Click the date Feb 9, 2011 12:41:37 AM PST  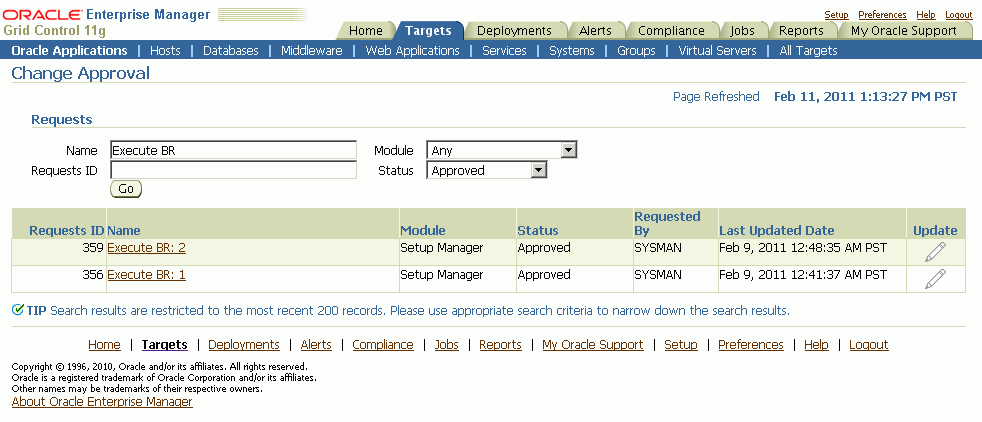click(803, 275)
